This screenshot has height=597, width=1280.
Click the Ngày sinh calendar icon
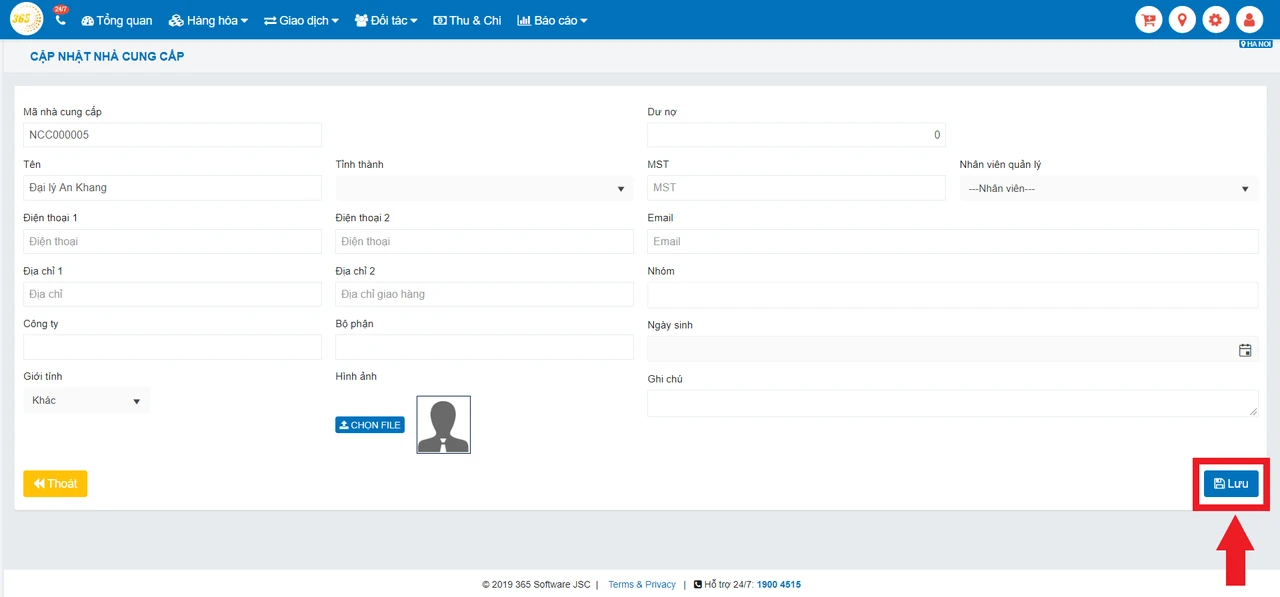(1245, 350)
